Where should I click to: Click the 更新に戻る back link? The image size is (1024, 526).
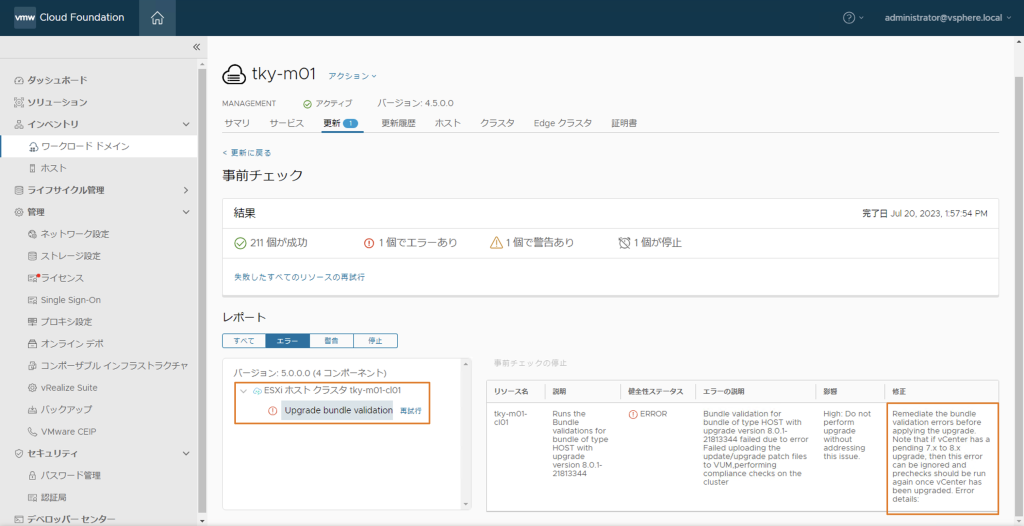pos(247,152)
